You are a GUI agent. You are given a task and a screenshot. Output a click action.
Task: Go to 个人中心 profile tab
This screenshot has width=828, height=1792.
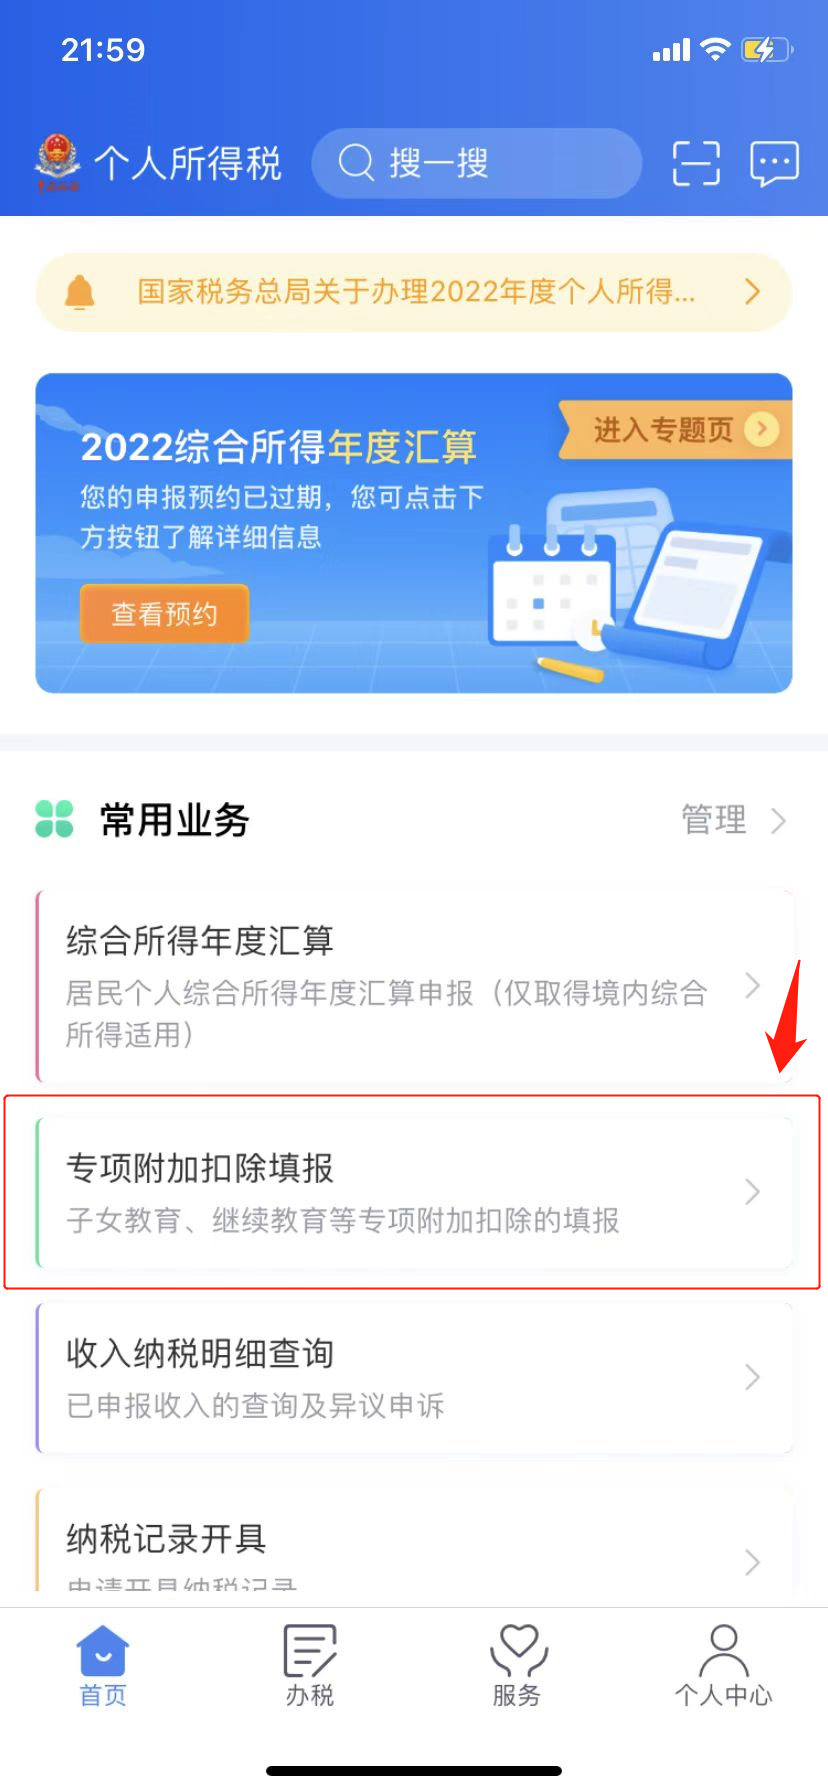point(724,1665)
